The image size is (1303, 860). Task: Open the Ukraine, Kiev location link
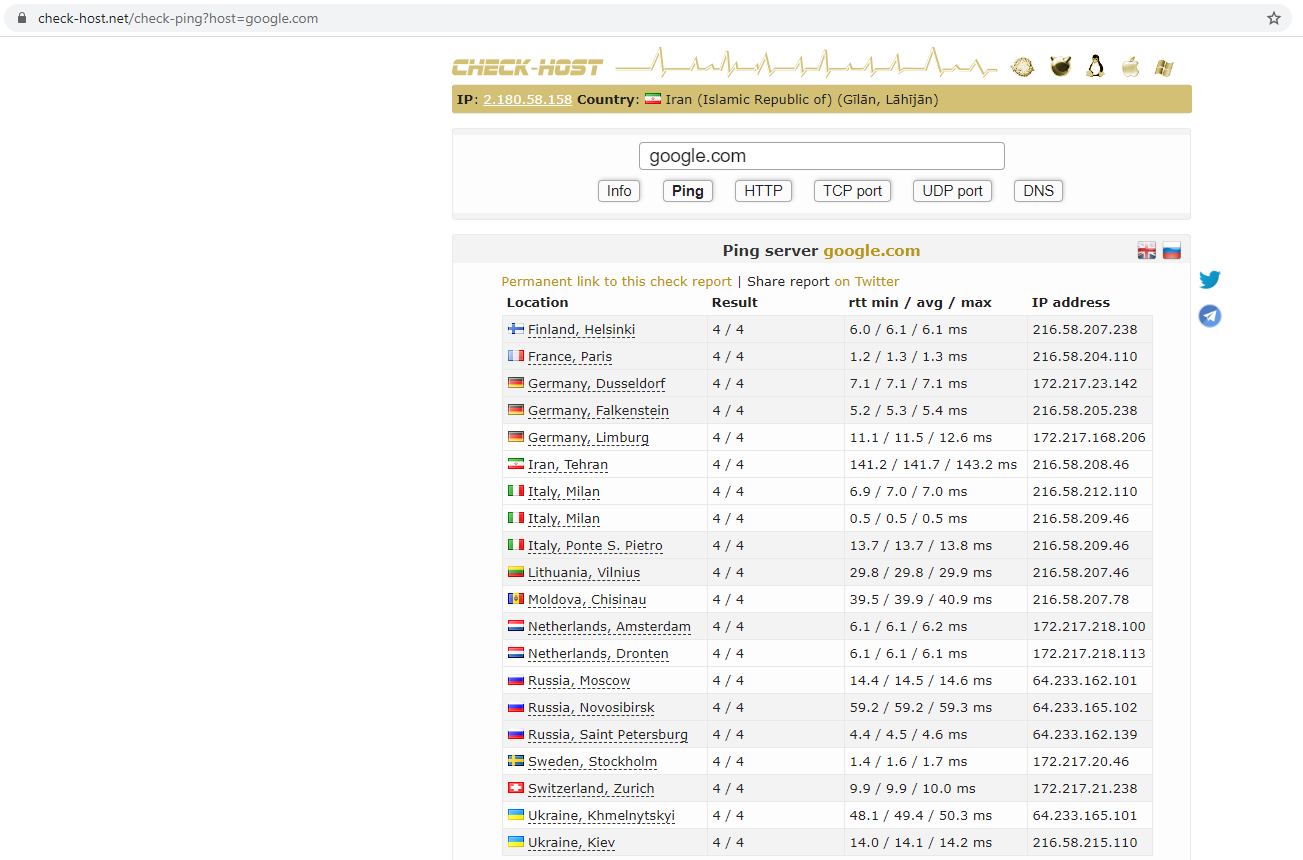coord(571,843)
